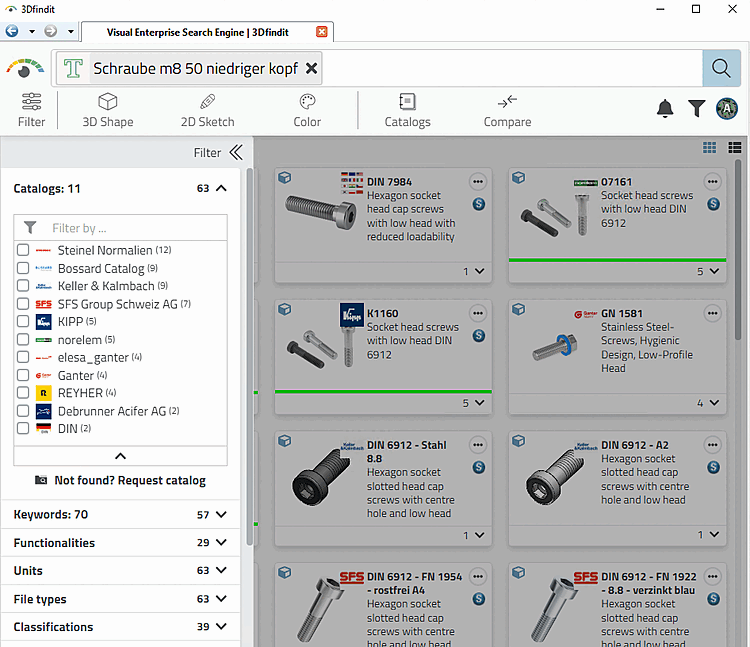Screen dimensions: 750x647
Task: Click the S badge on DIN 6912 - A2 card
Action: (713, 467)
